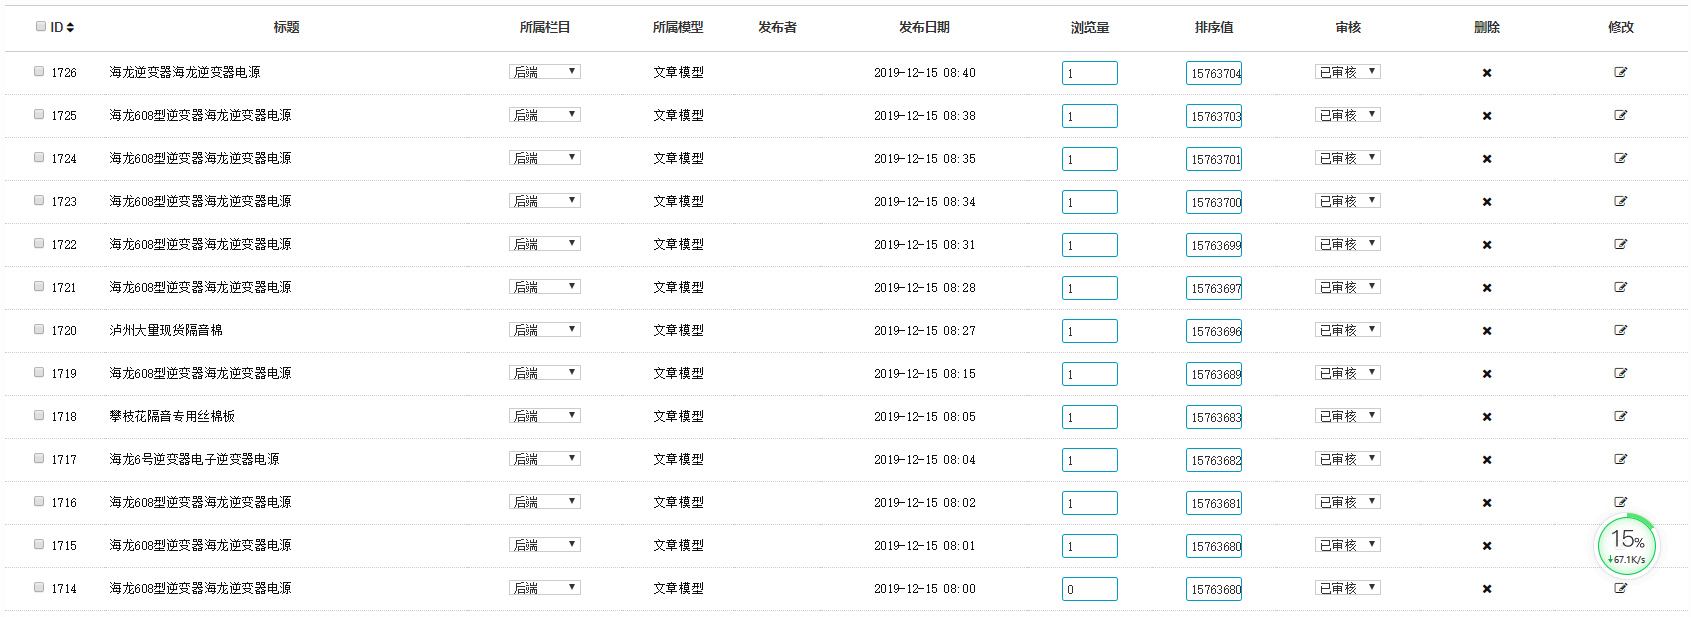Image resolution: width=1691 pixels, height=617 pixels.
Task: Click the 删除 column header
Action: point(1487,27)
